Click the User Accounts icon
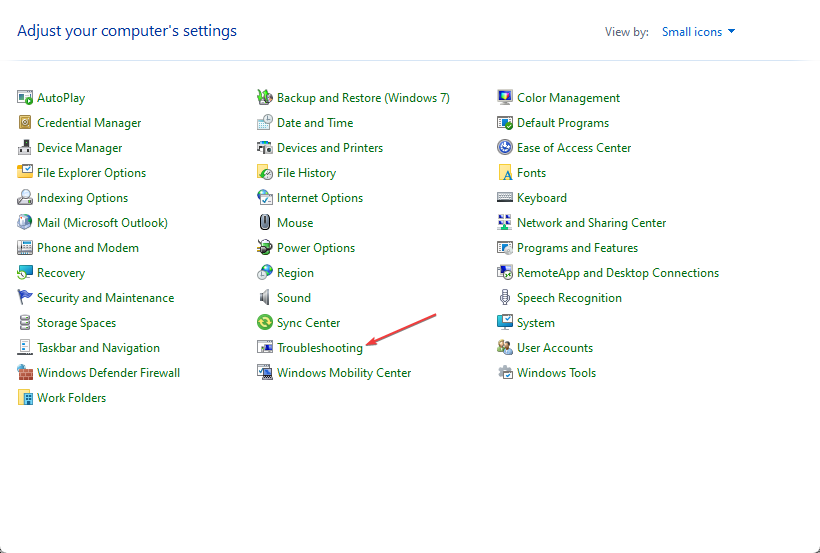Viewport: 820px width, 553px height. (x=505, y=347)
